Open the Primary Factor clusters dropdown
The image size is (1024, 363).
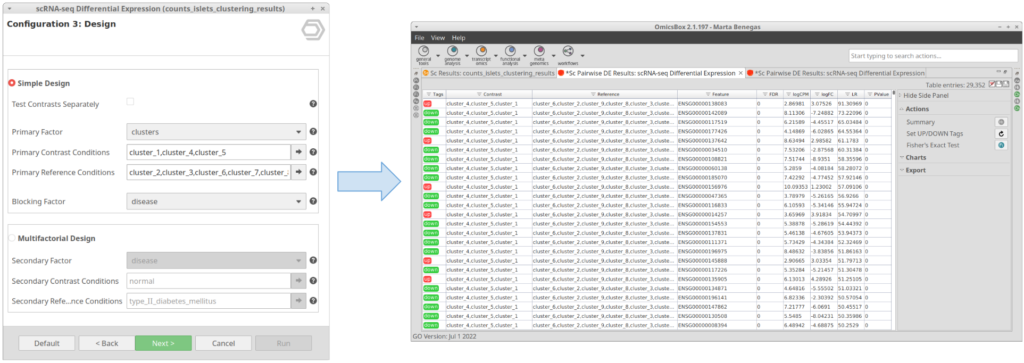pyautogui.click(x=216, y=131)
